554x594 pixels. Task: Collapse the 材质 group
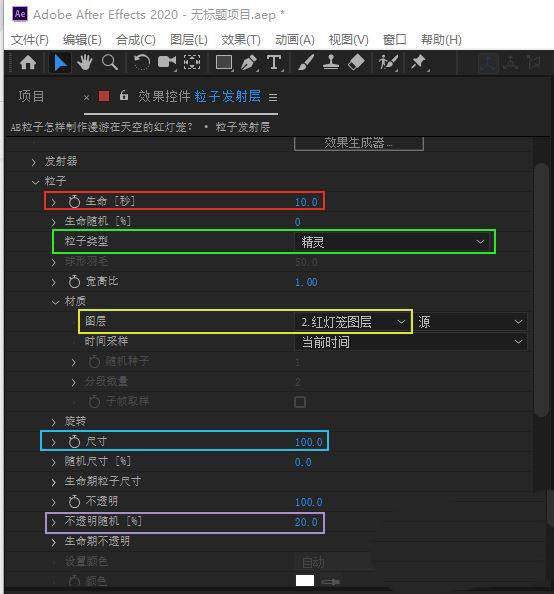click(55, 302)
